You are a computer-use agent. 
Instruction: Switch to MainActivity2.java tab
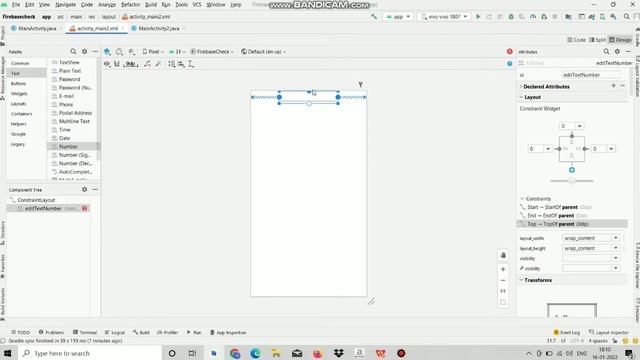click(159, 29)
